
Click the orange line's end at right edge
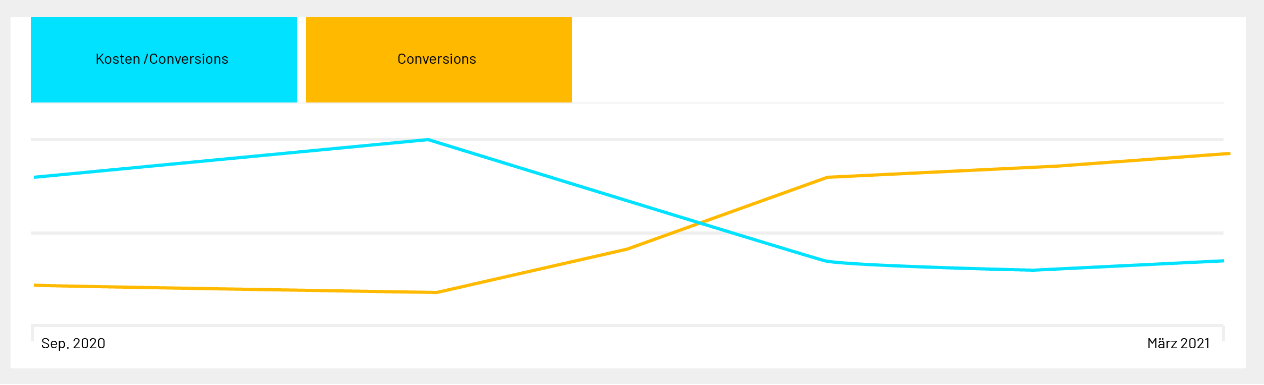point(1227,154)
